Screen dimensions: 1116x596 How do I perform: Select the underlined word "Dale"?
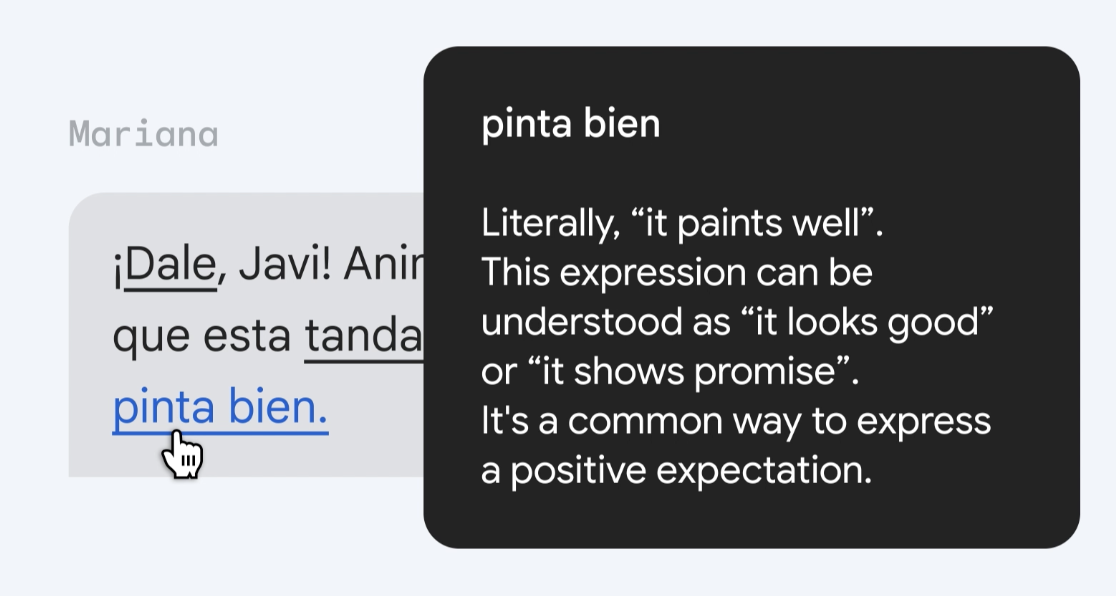(171, 268)
